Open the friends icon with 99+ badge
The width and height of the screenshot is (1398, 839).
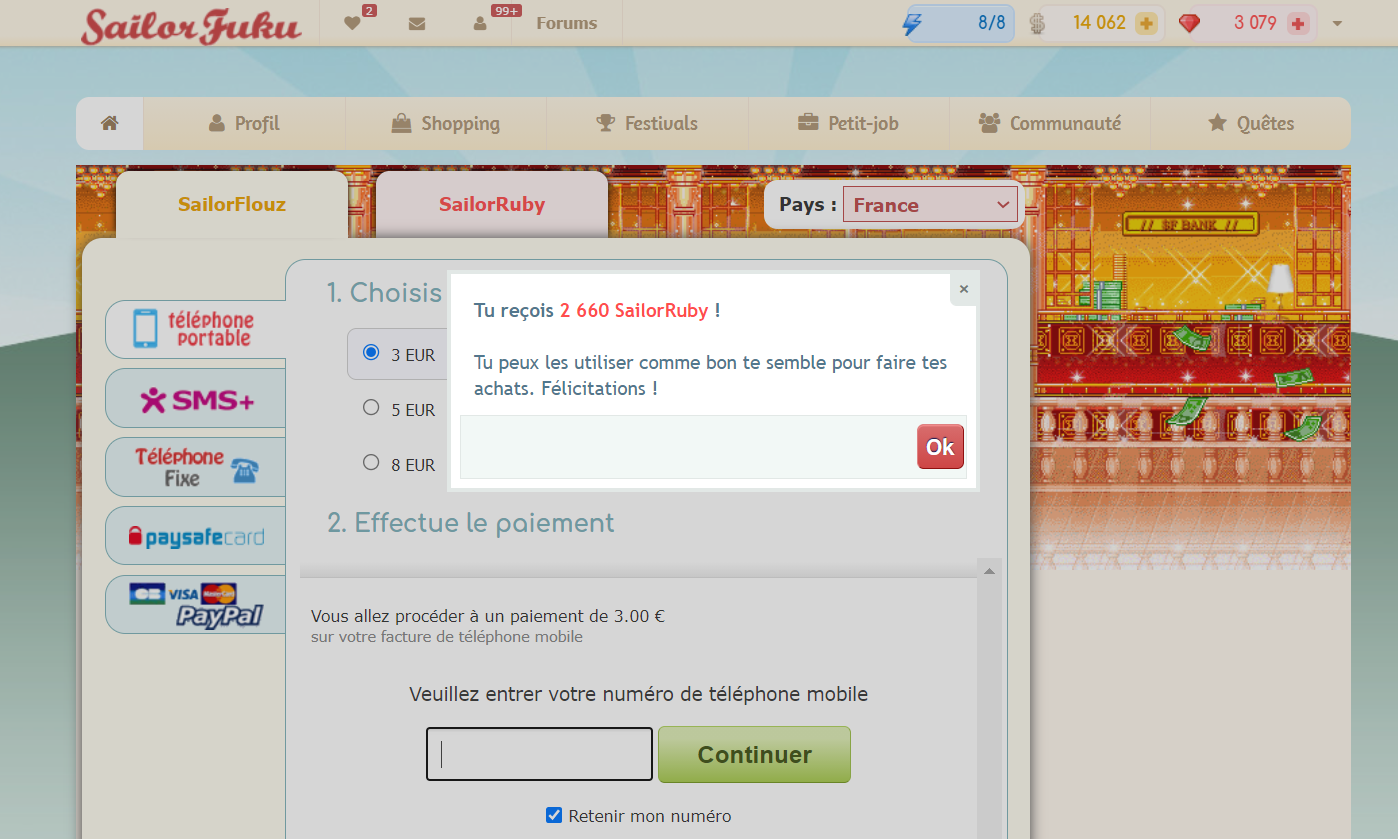480,23
